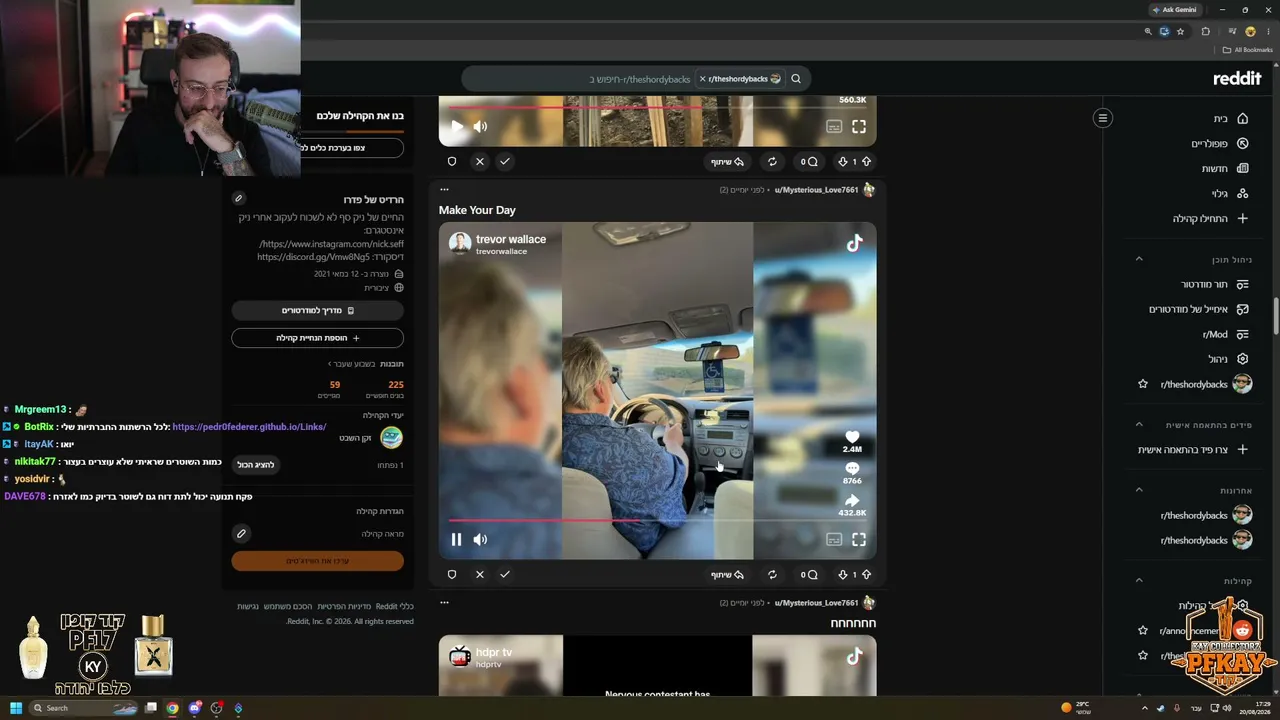Open comments on Make Your Day post
Image resolution: width=1280 pixels, height=720 pixels.
tap(809, 574)
